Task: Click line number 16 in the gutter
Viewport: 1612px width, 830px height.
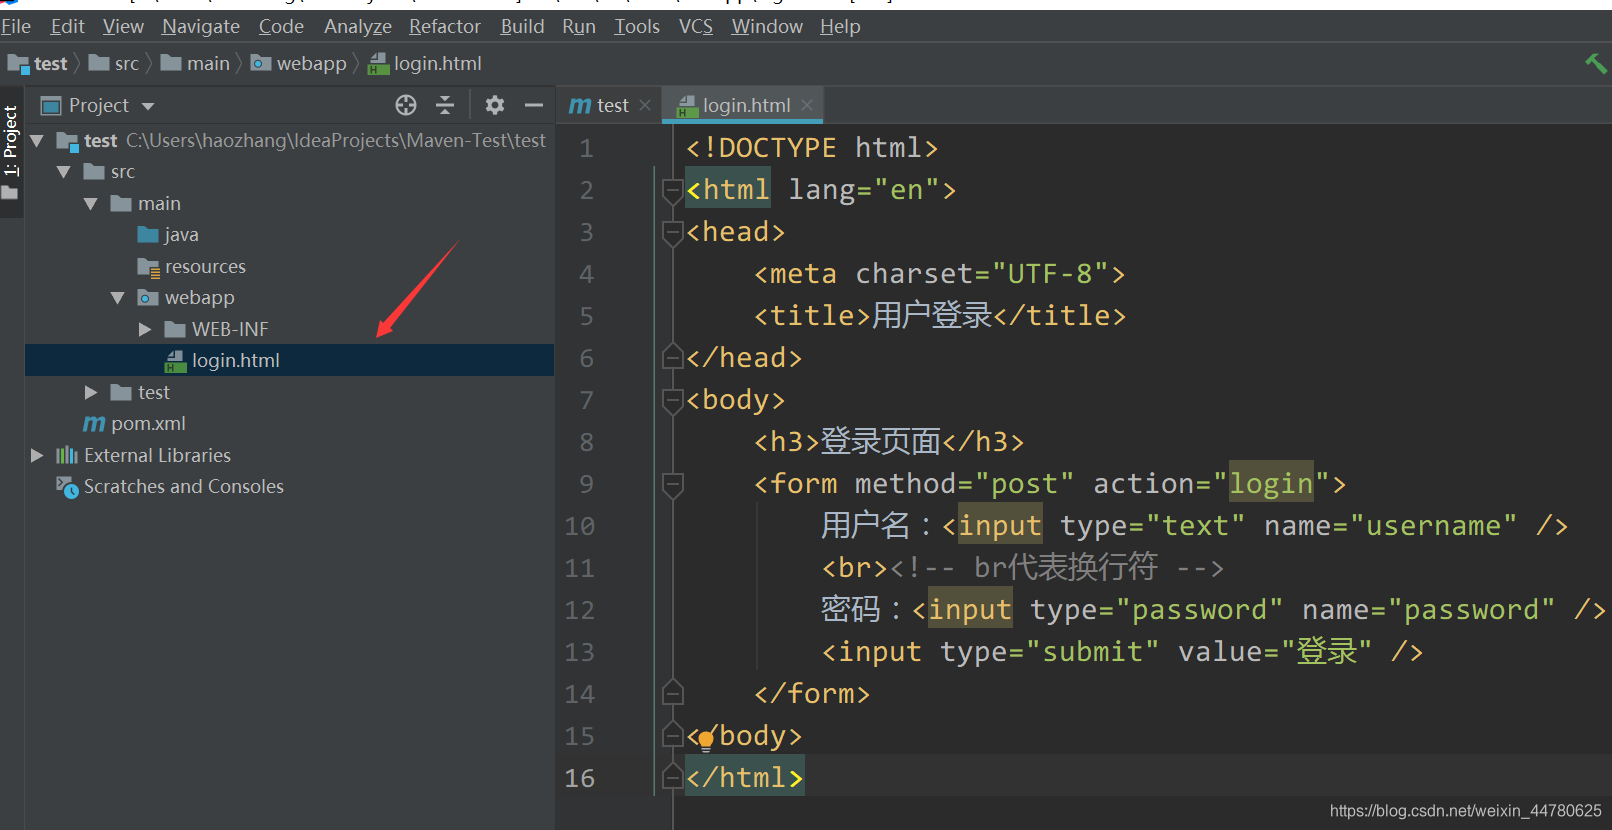Action: (x=580, y=778)
